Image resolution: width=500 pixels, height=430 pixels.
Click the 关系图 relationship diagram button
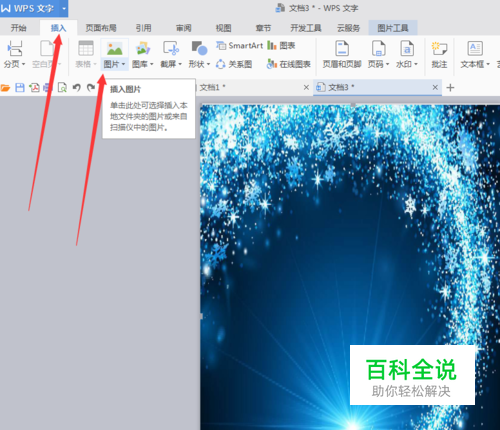coord(234,64)
